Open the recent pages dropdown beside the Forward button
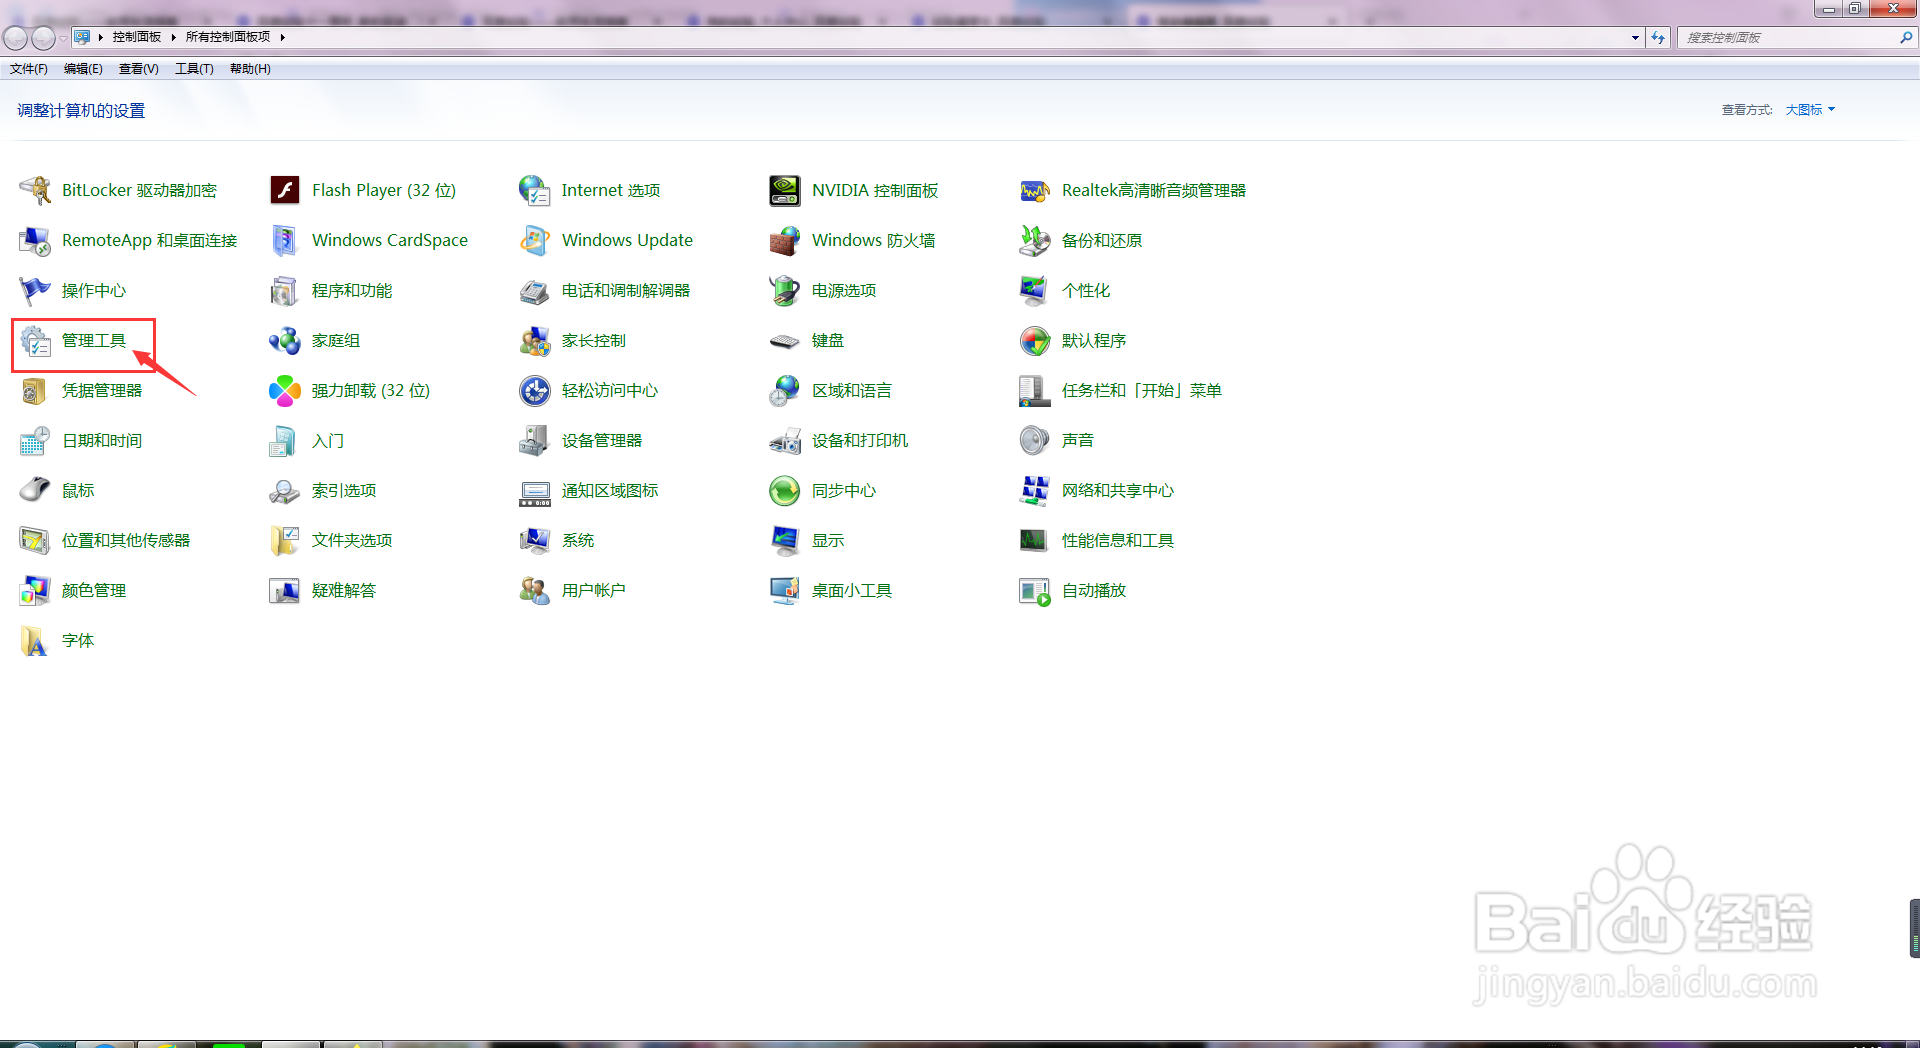1920x1048 pixels. pyautogui.click(x=63, y=38)
